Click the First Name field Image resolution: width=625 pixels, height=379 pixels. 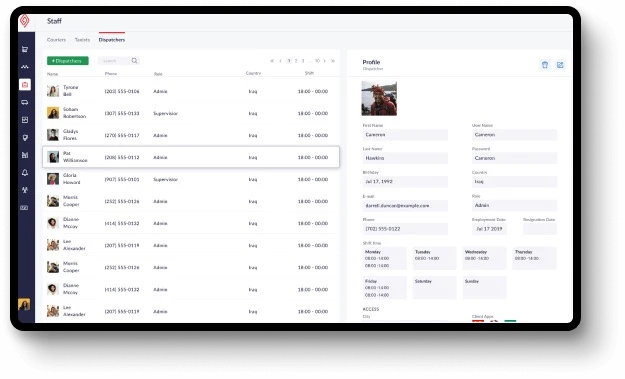tap(405, 135)
